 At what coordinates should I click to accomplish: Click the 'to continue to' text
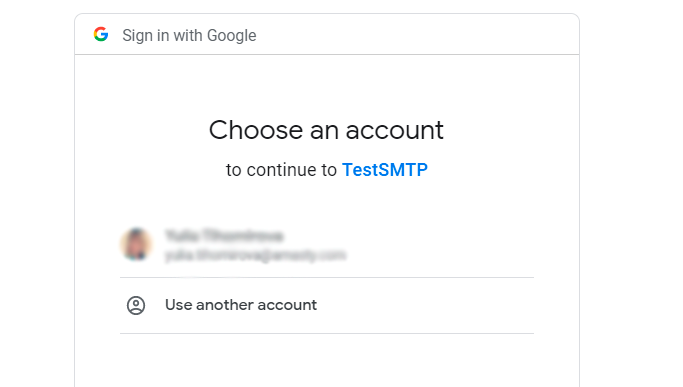(x=281, y=170)
